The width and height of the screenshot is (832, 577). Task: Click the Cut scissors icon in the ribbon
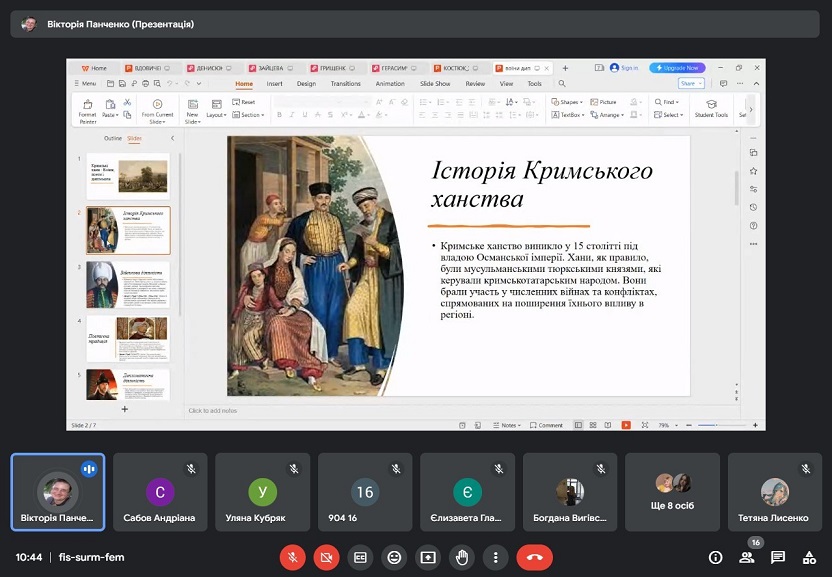tap(127, 102)
